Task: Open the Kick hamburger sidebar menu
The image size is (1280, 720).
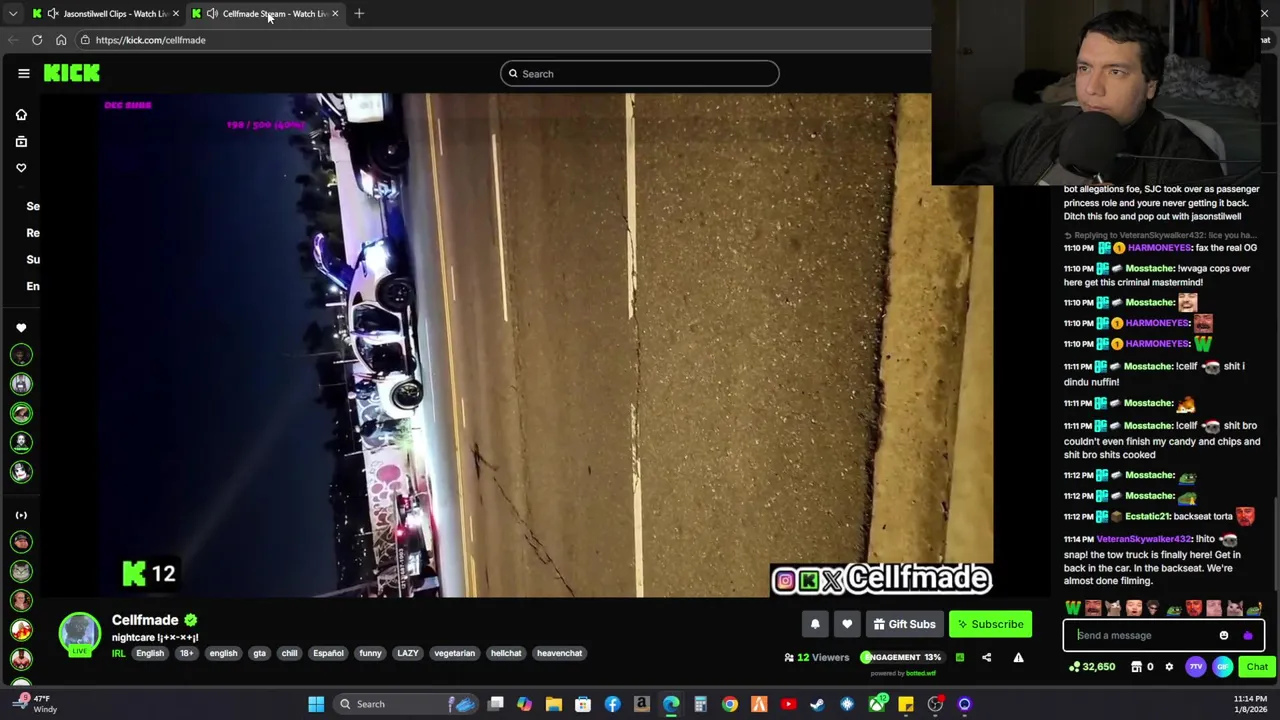Action: [24, 73]
